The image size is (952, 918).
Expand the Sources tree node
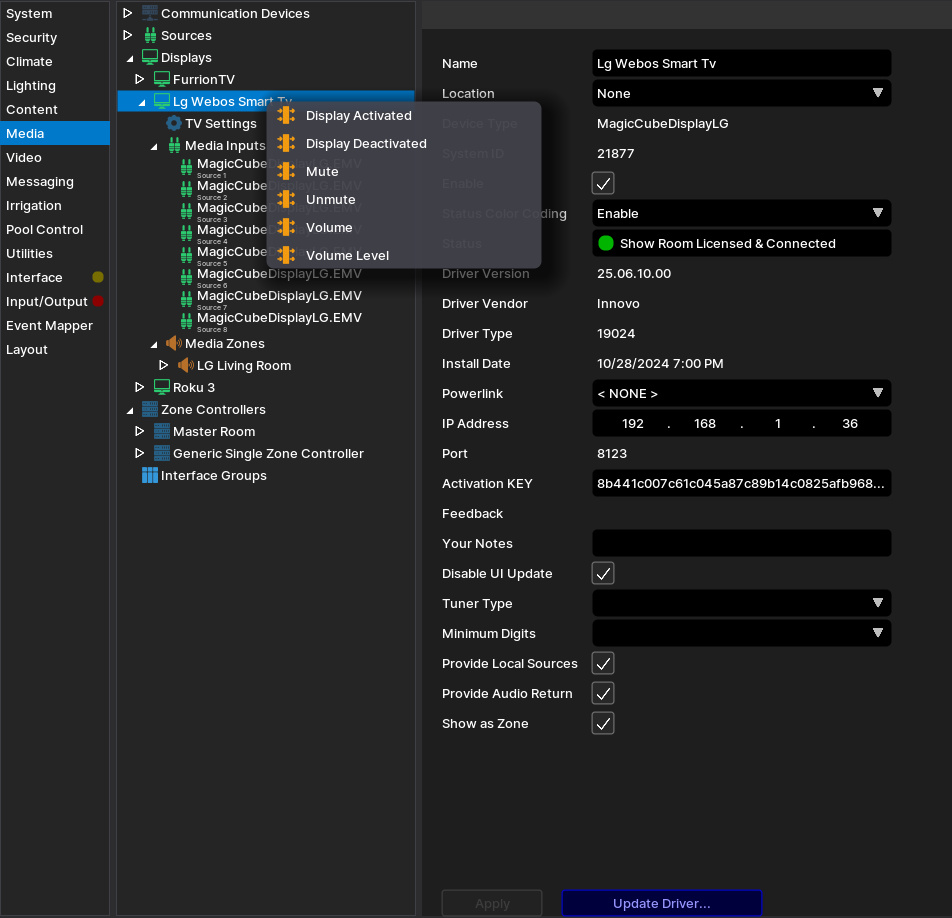(128, 35)
